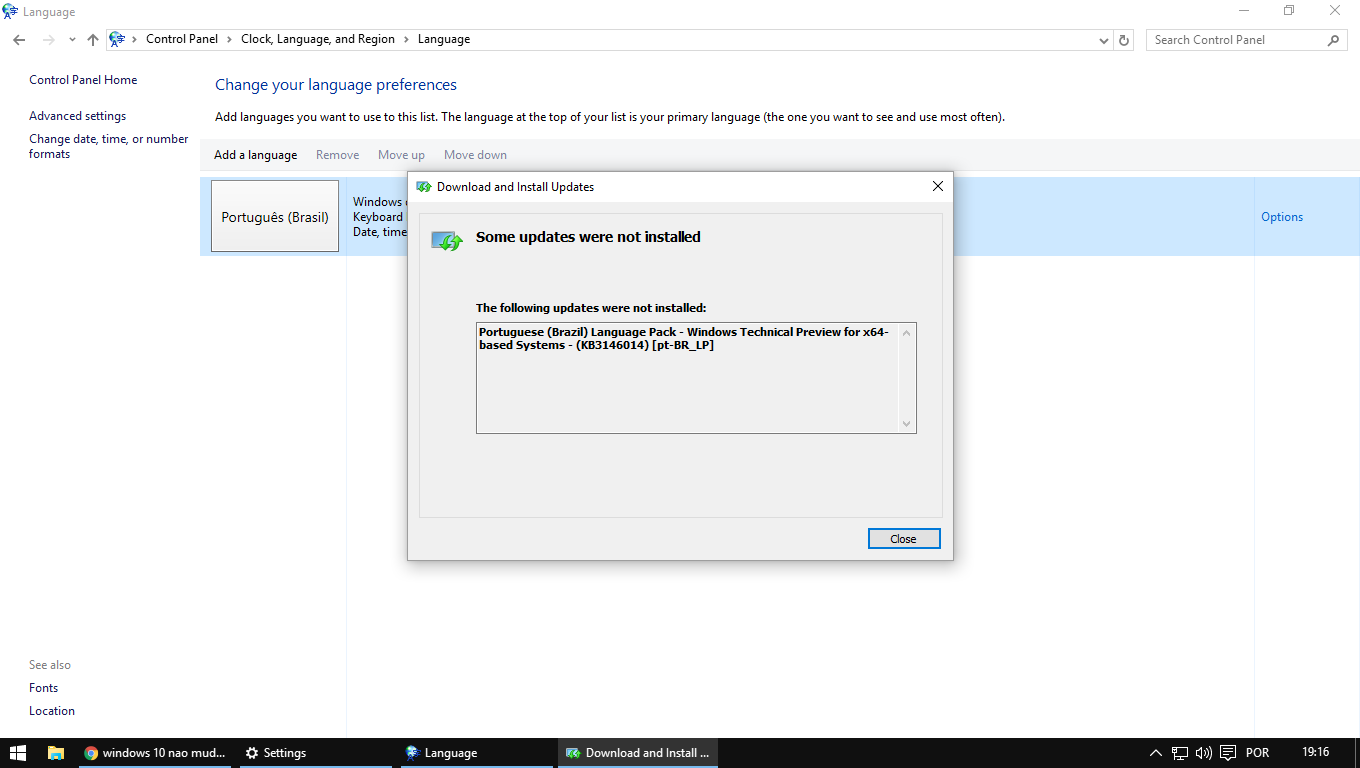This screenshot has width=1360, height=768.
Task: Expand the address bar history dropdown
Action: pyautogui.click(x=1104, y=40)
